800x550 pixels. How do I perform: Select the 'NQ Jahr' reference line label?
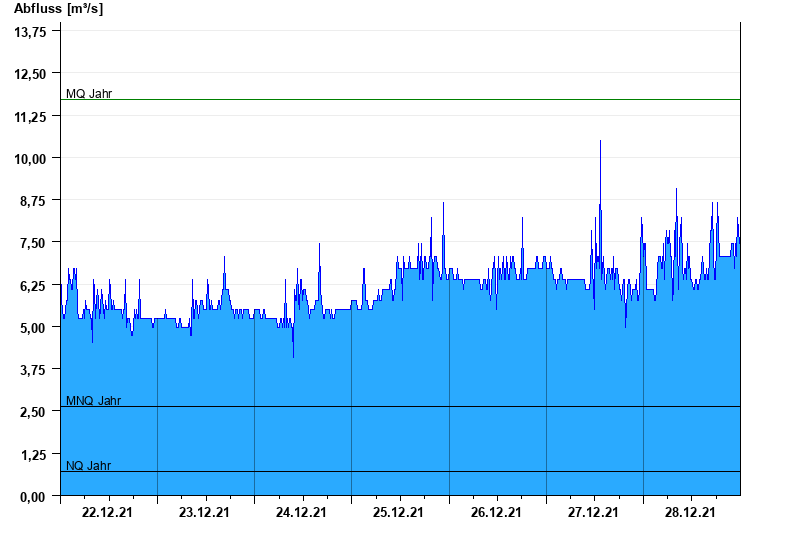(x=88, y=465)
